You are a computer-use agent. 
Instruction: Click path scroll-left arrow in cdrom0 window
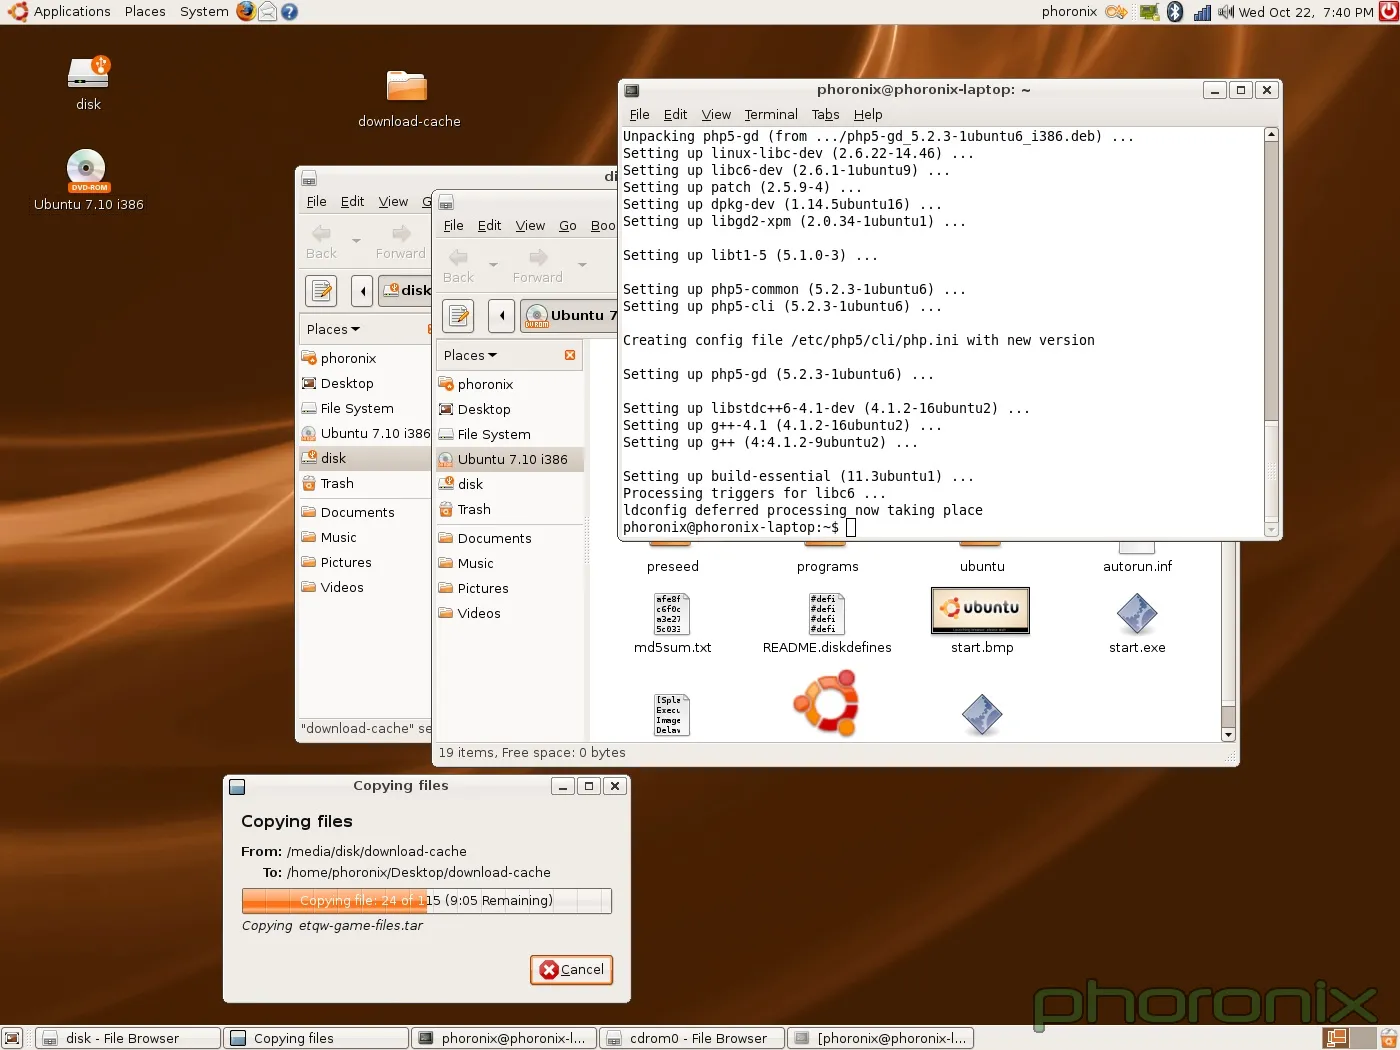(x=502, y=316)
